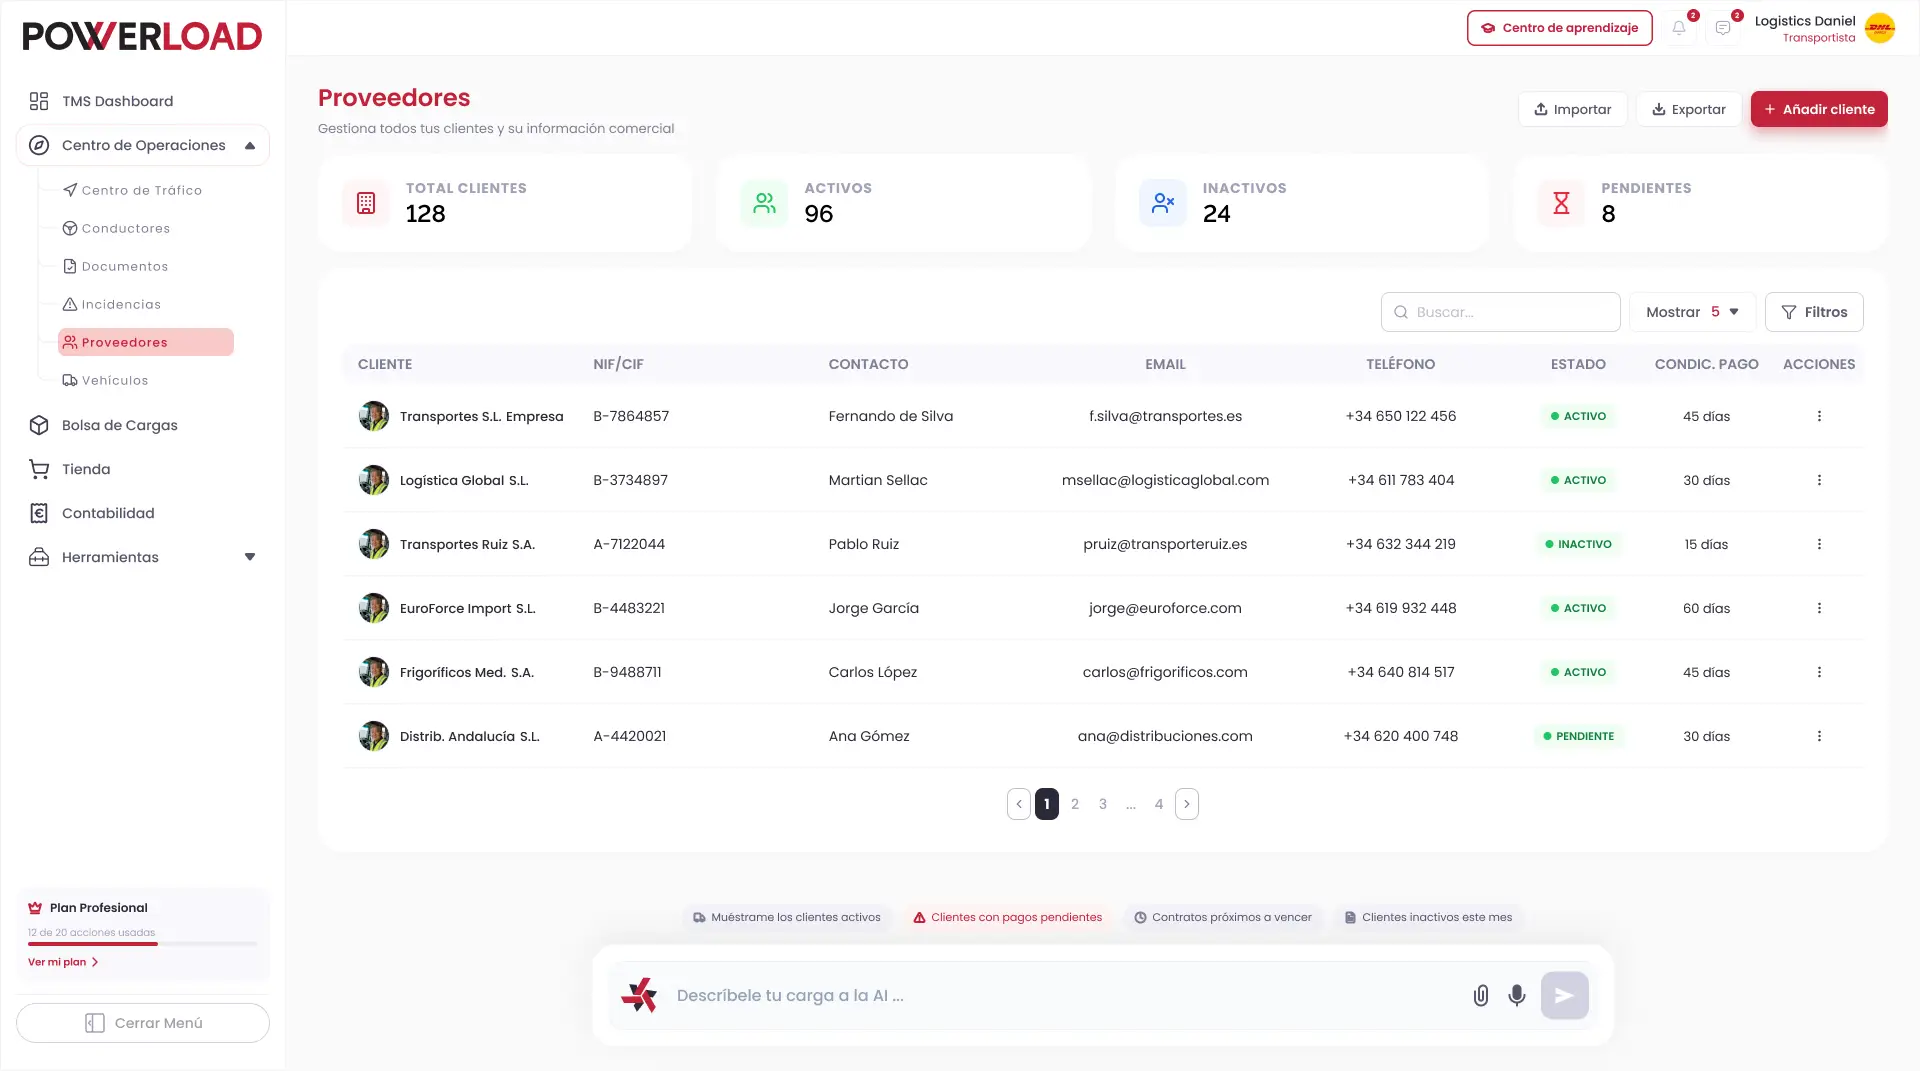The image size is (1920, 1071).
Task: Focus the Descríbele tu carga input
Action: tap(1065, 995)
